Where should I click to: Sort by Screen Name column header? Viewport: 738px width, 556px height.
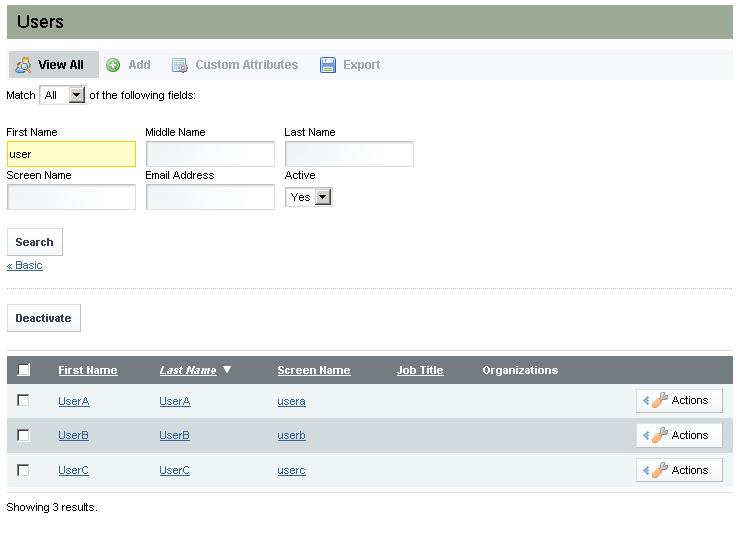point(313,370)
